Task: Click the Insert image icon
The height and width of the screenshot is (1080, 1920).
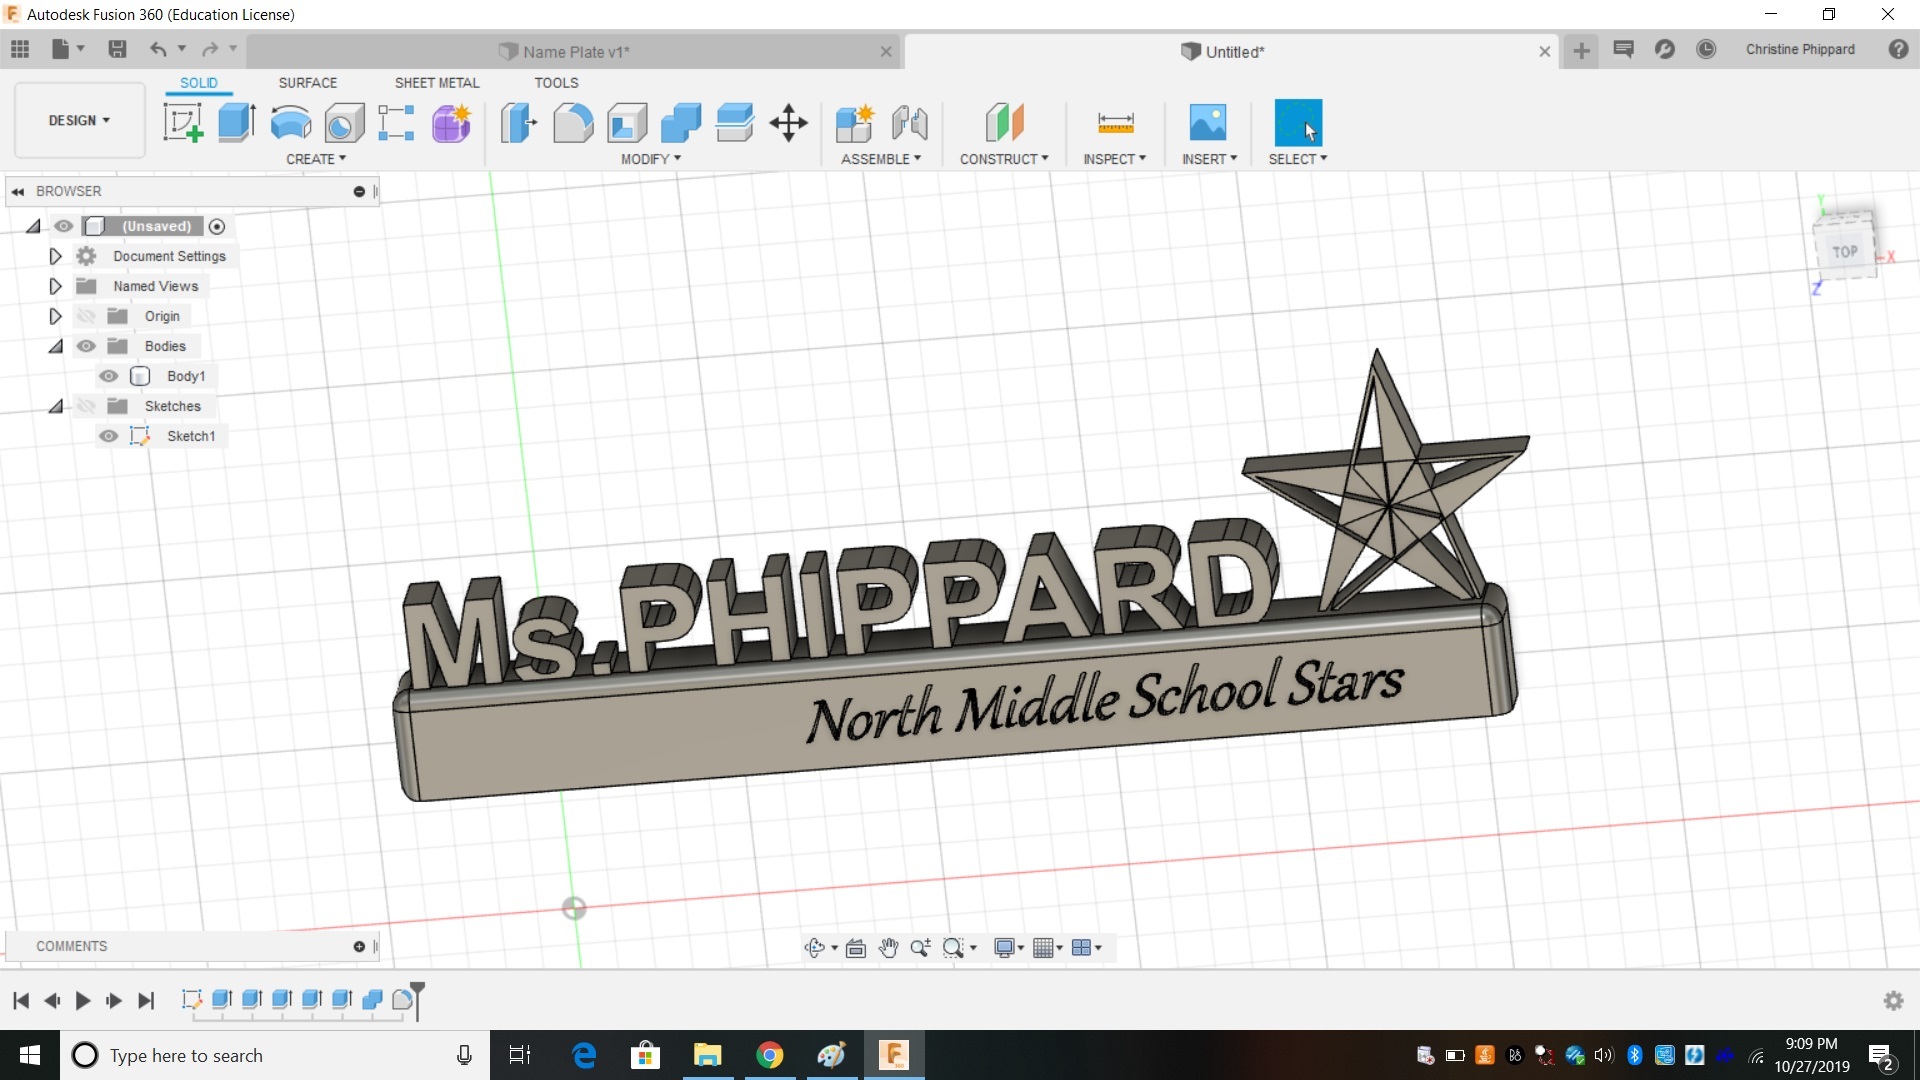Action: [1208, 123]
